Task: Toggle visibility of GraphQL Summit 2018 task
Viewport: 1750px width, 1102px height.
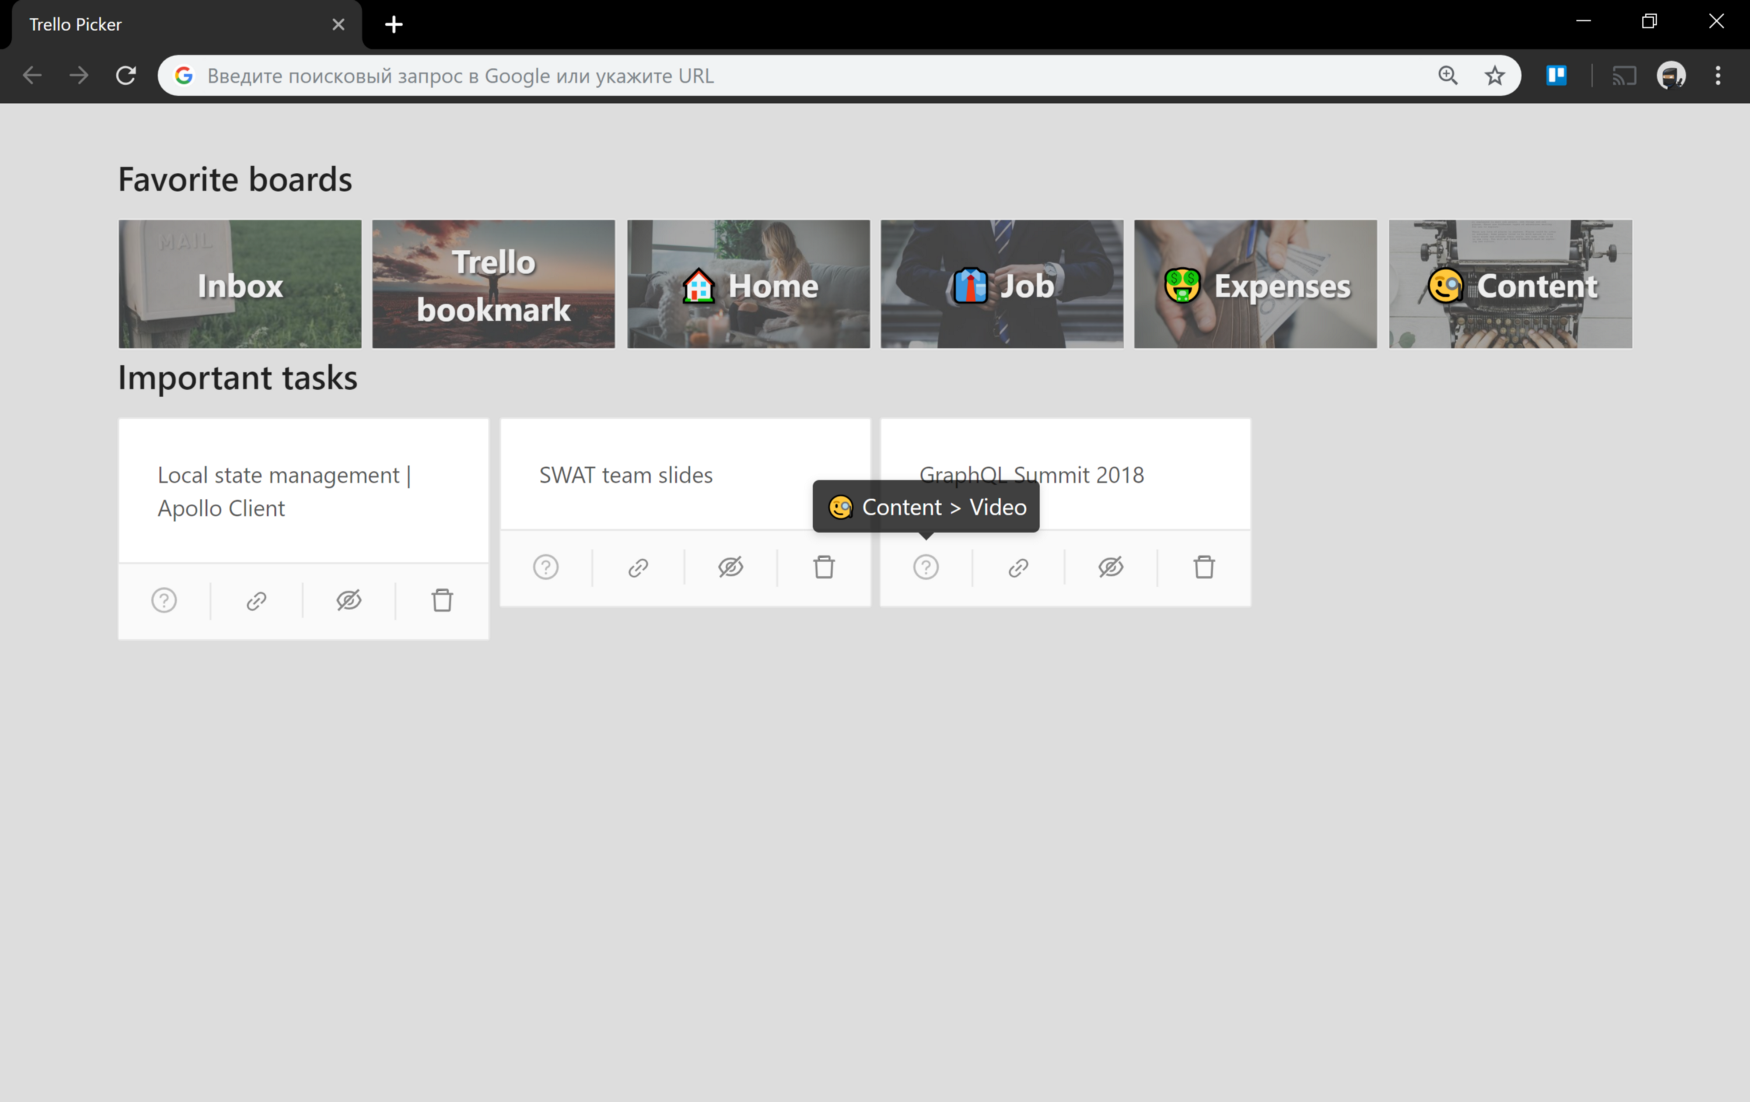Action: (x=1111, y=567)
